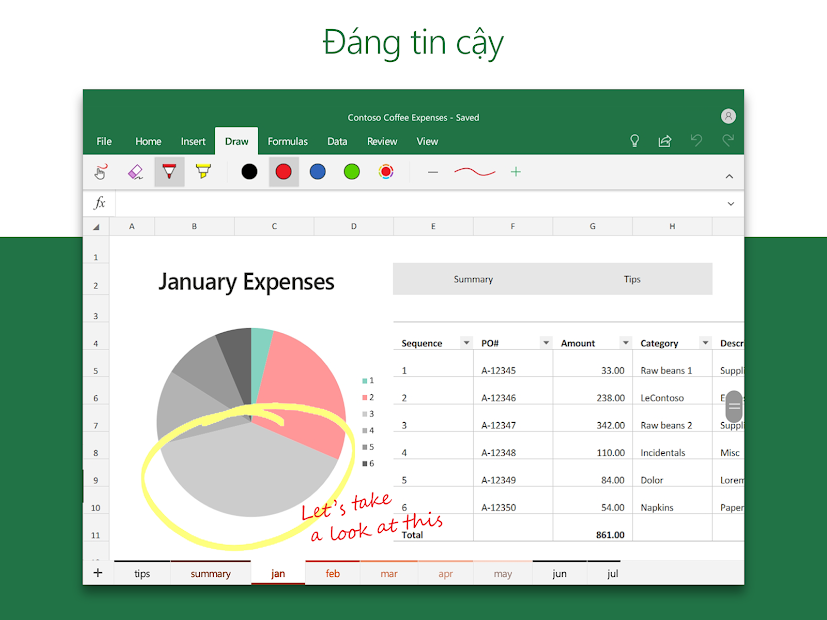This screenshot has height=620, width=827.
Task: Open Share via the share icon
Action: (x=664, y=141)
